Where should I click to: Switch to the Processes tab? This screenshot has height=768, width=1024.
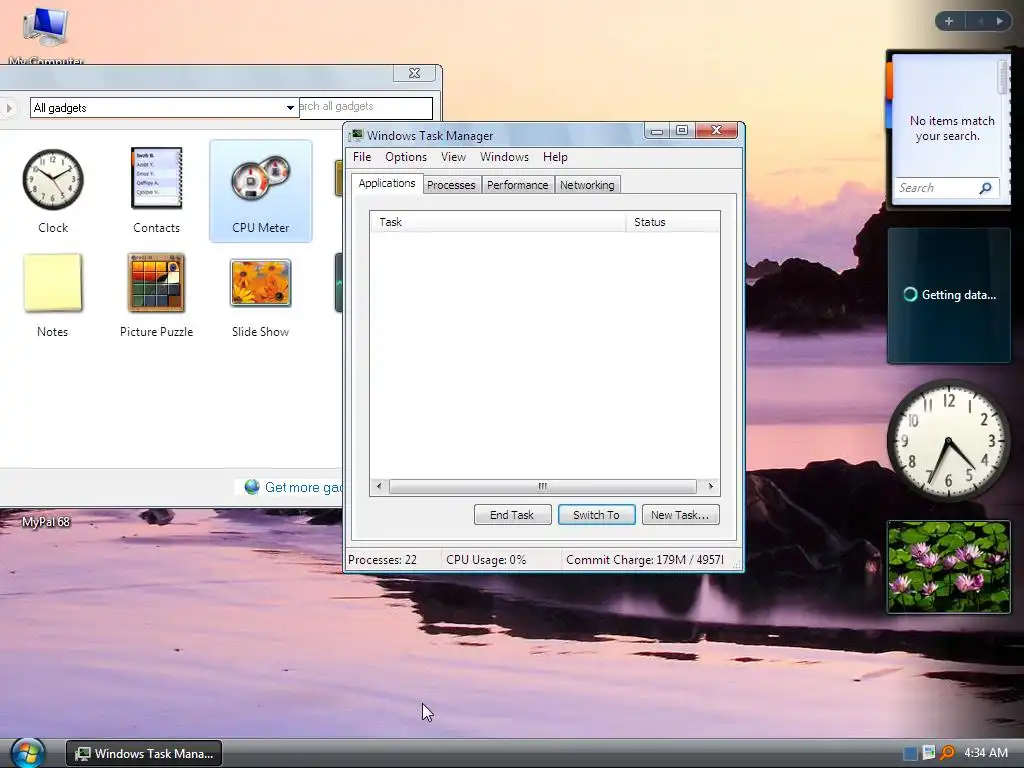[451, 185]
